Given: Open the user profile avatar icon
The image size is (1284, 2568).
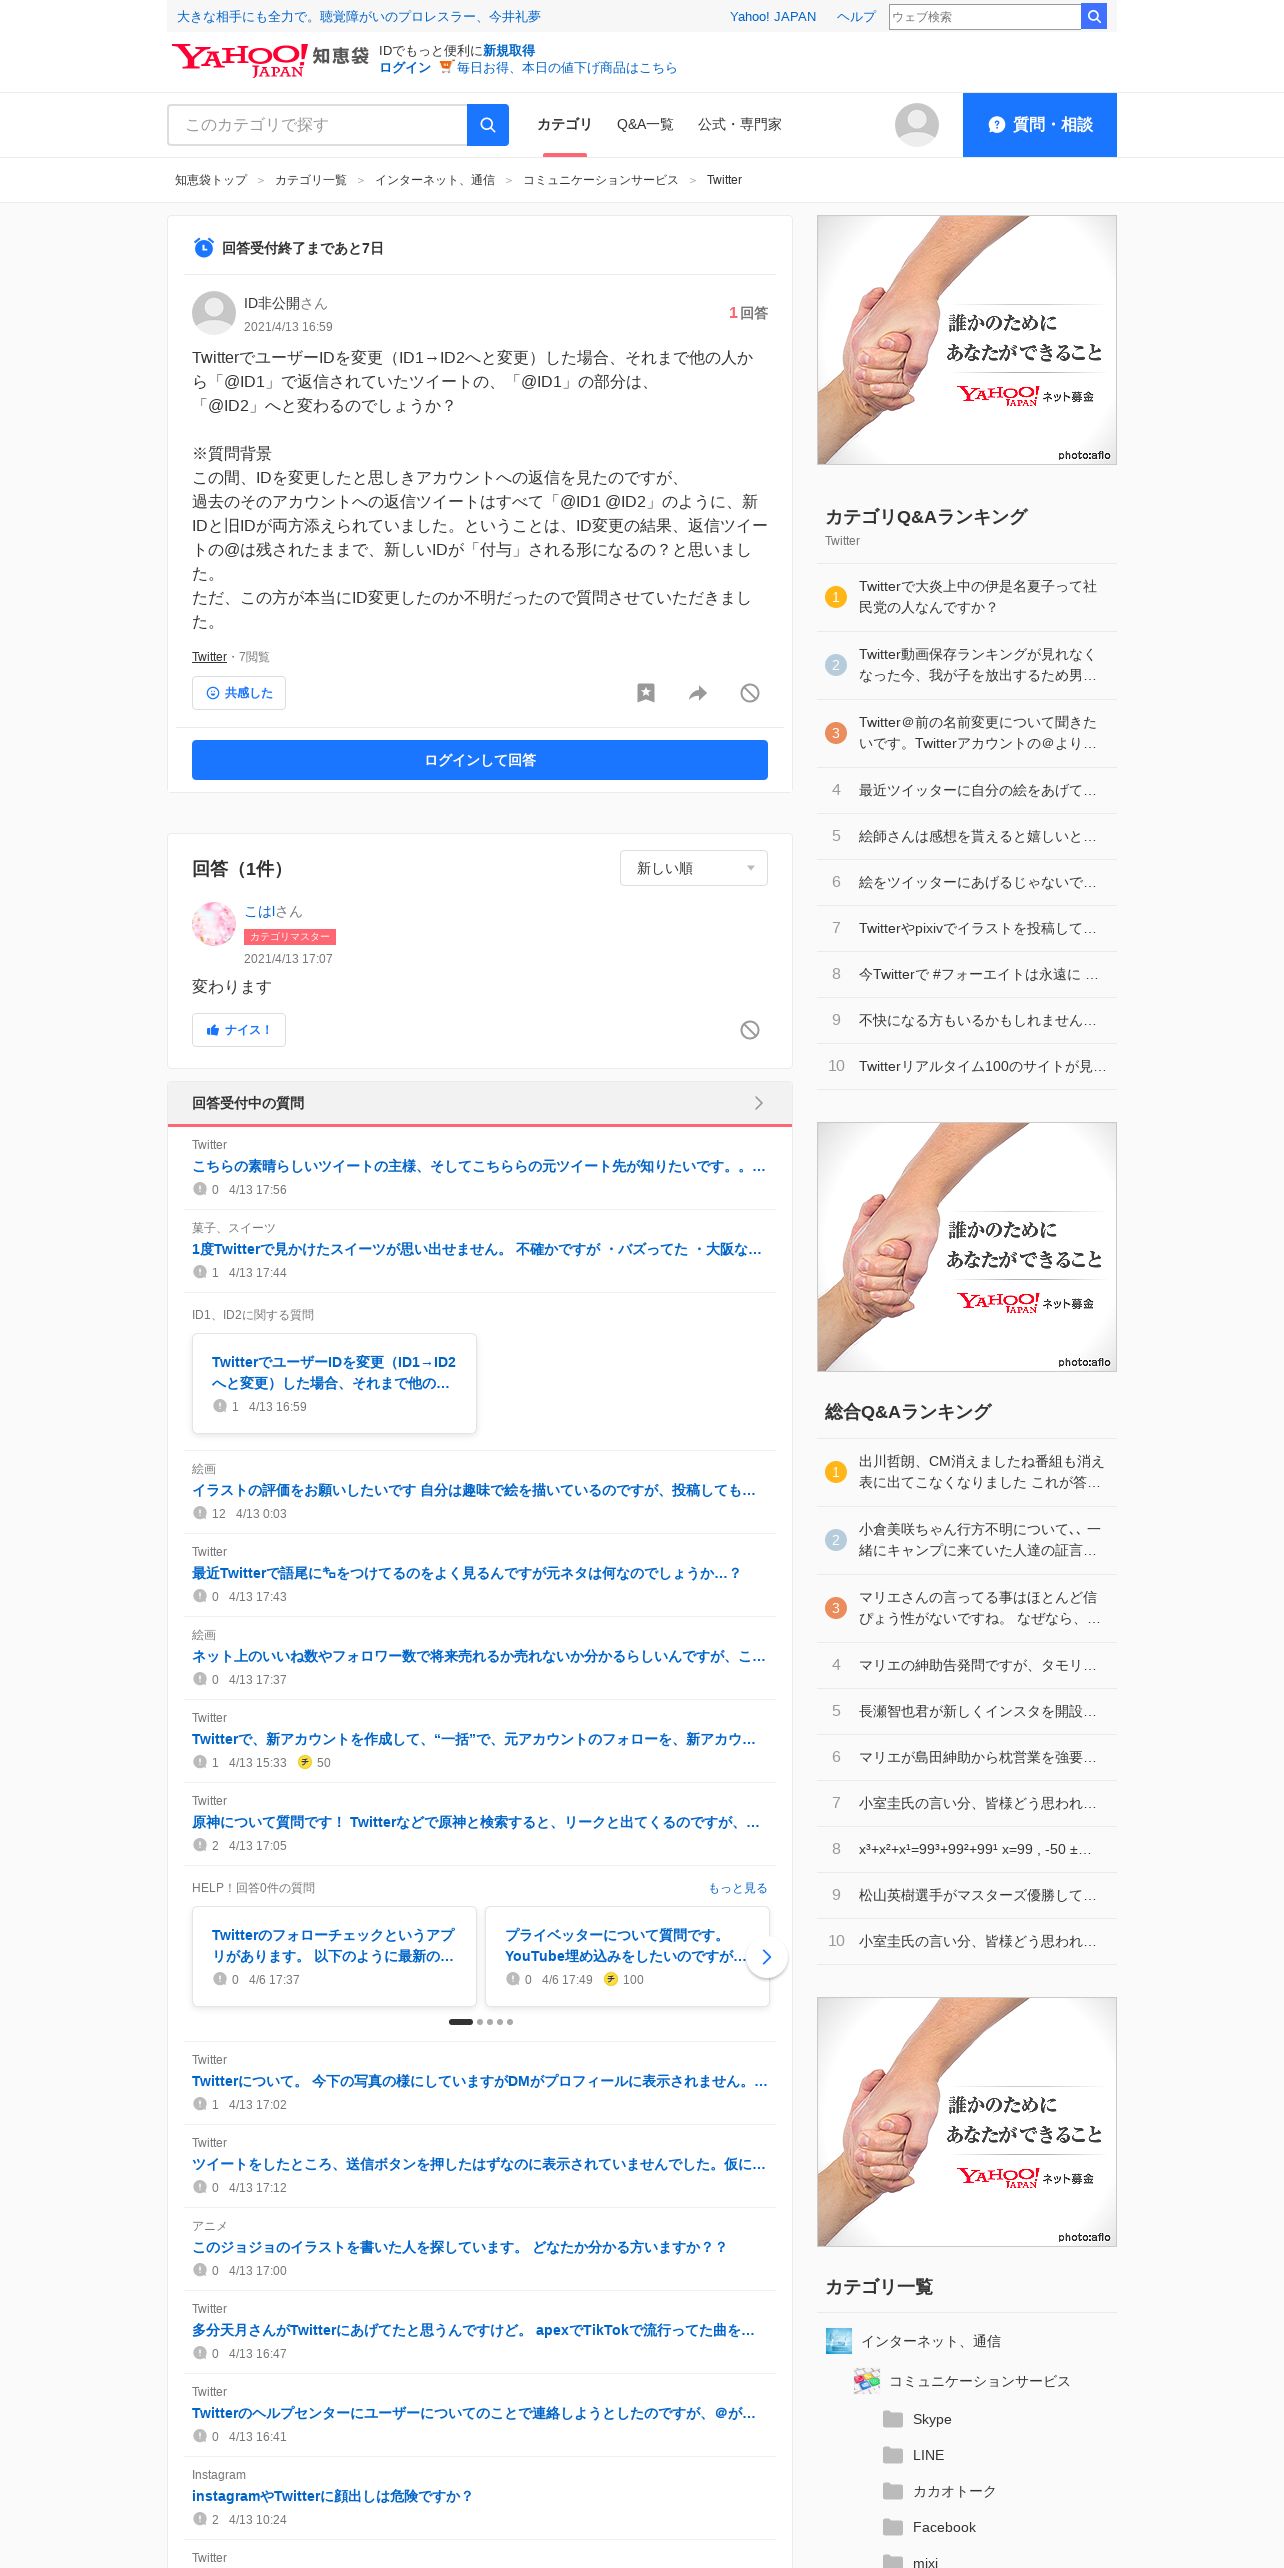Looking at the screenshot, I should point(916,125).
